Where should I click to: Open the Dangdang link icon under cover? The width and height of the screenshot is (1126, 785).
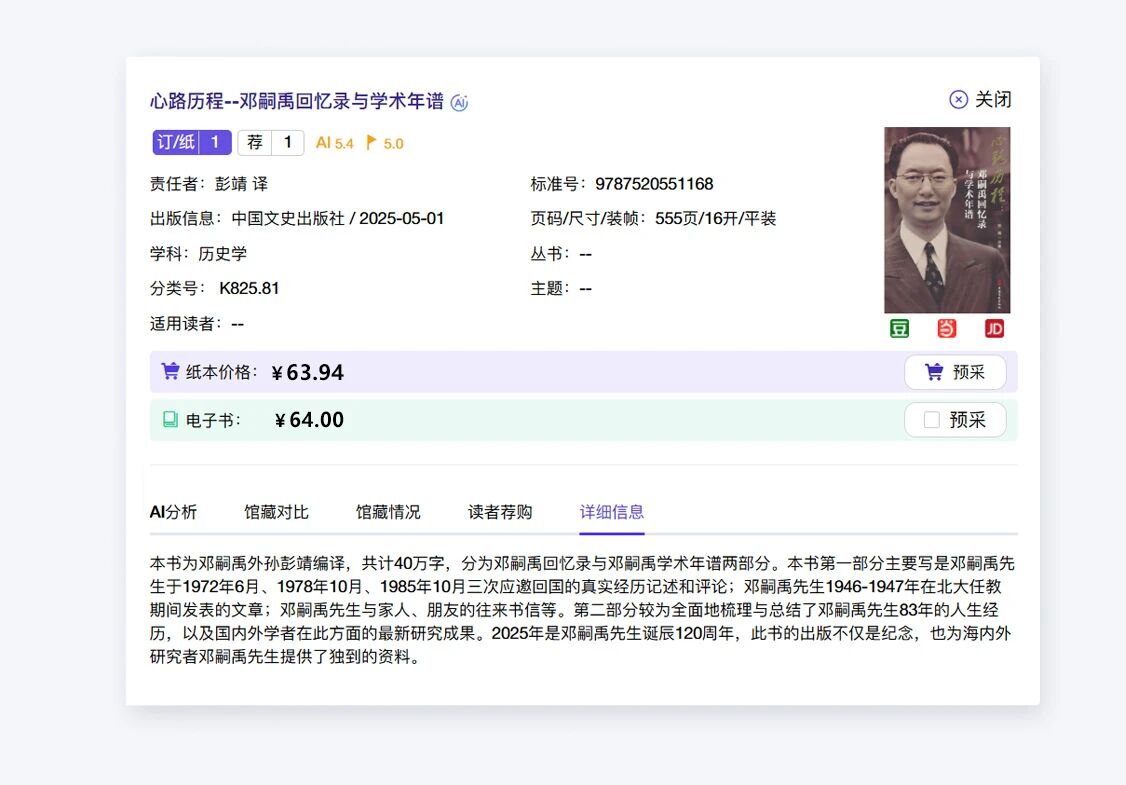[x=946, y=329]
